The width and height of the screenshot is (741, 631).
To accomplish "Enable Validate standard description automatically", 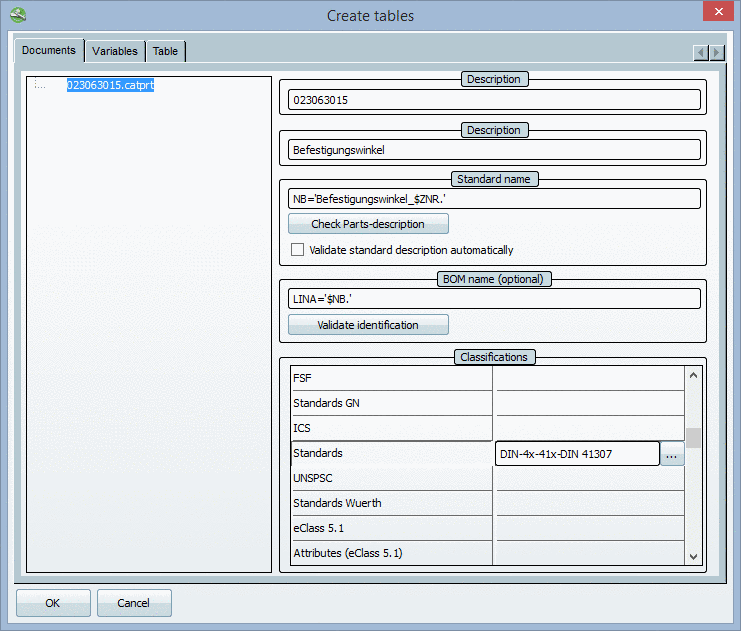I will (297, 250).
